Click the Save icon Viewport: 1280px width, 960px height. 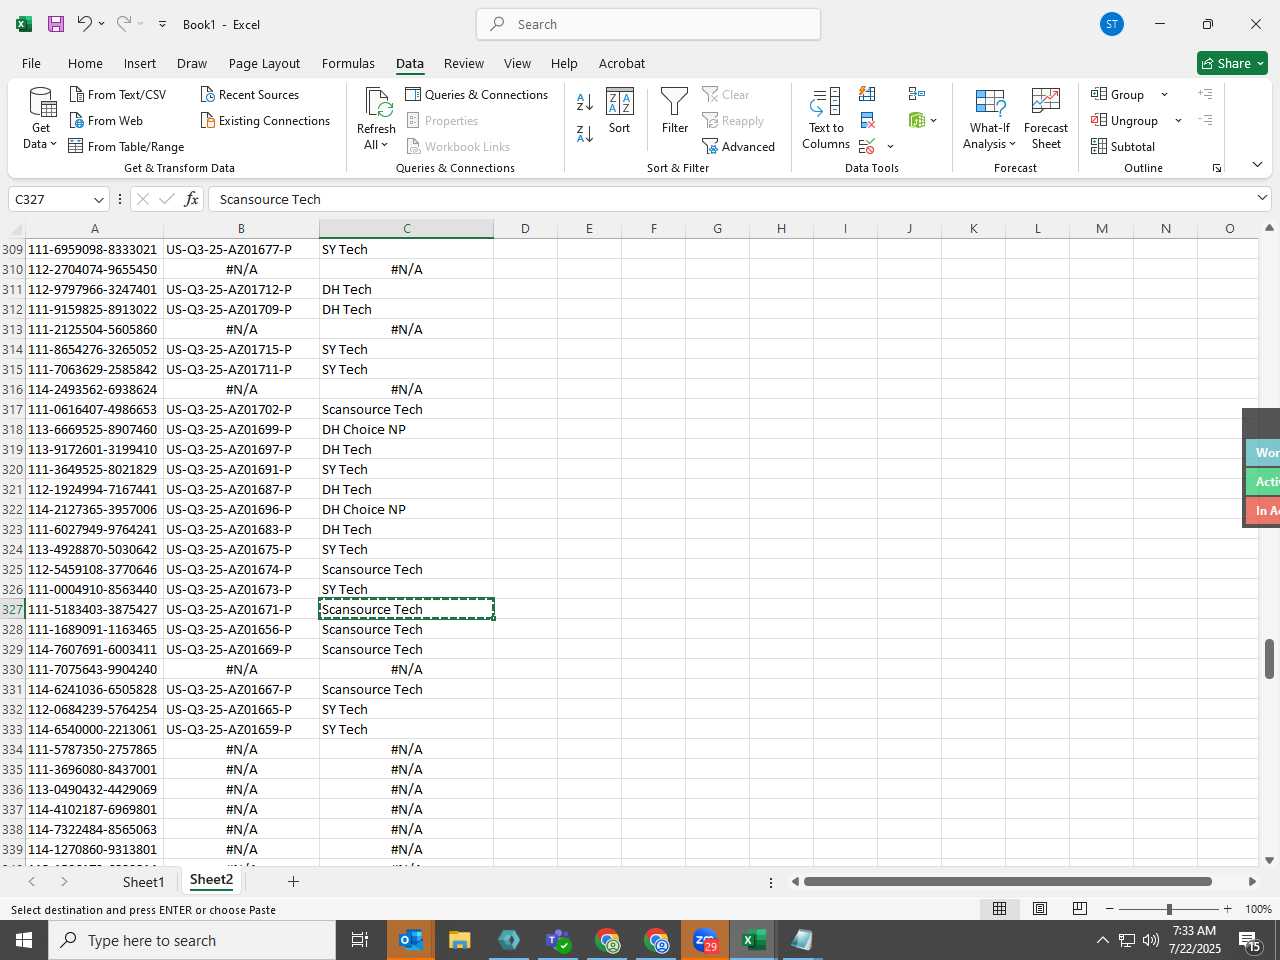(x=56, y=24)
